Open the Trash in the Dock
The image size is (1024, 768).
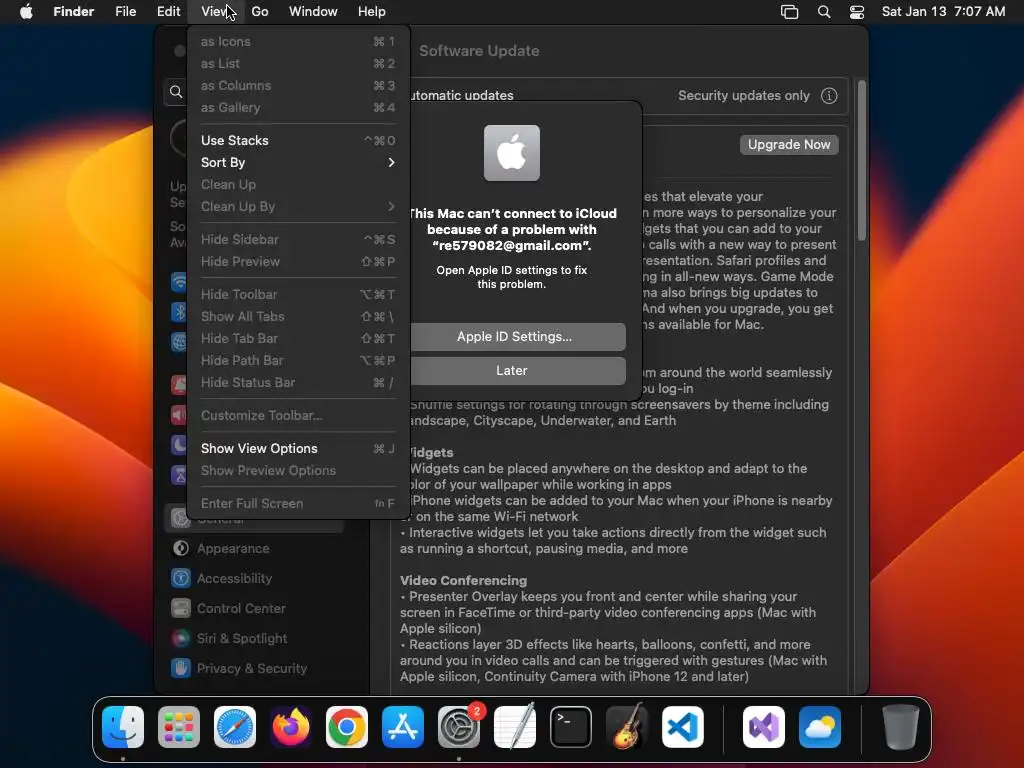click(x=901, y=727)
